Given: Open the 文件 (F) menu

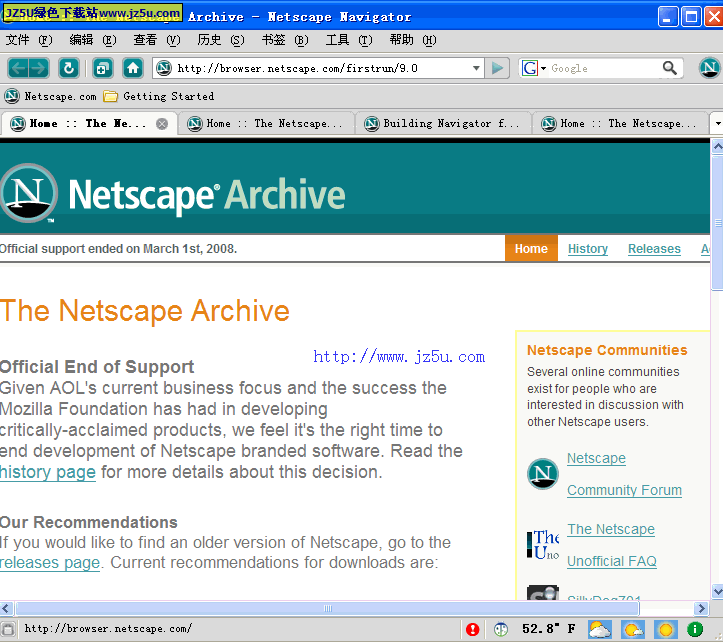Looking at the screenshot, I should coord(29,40).
